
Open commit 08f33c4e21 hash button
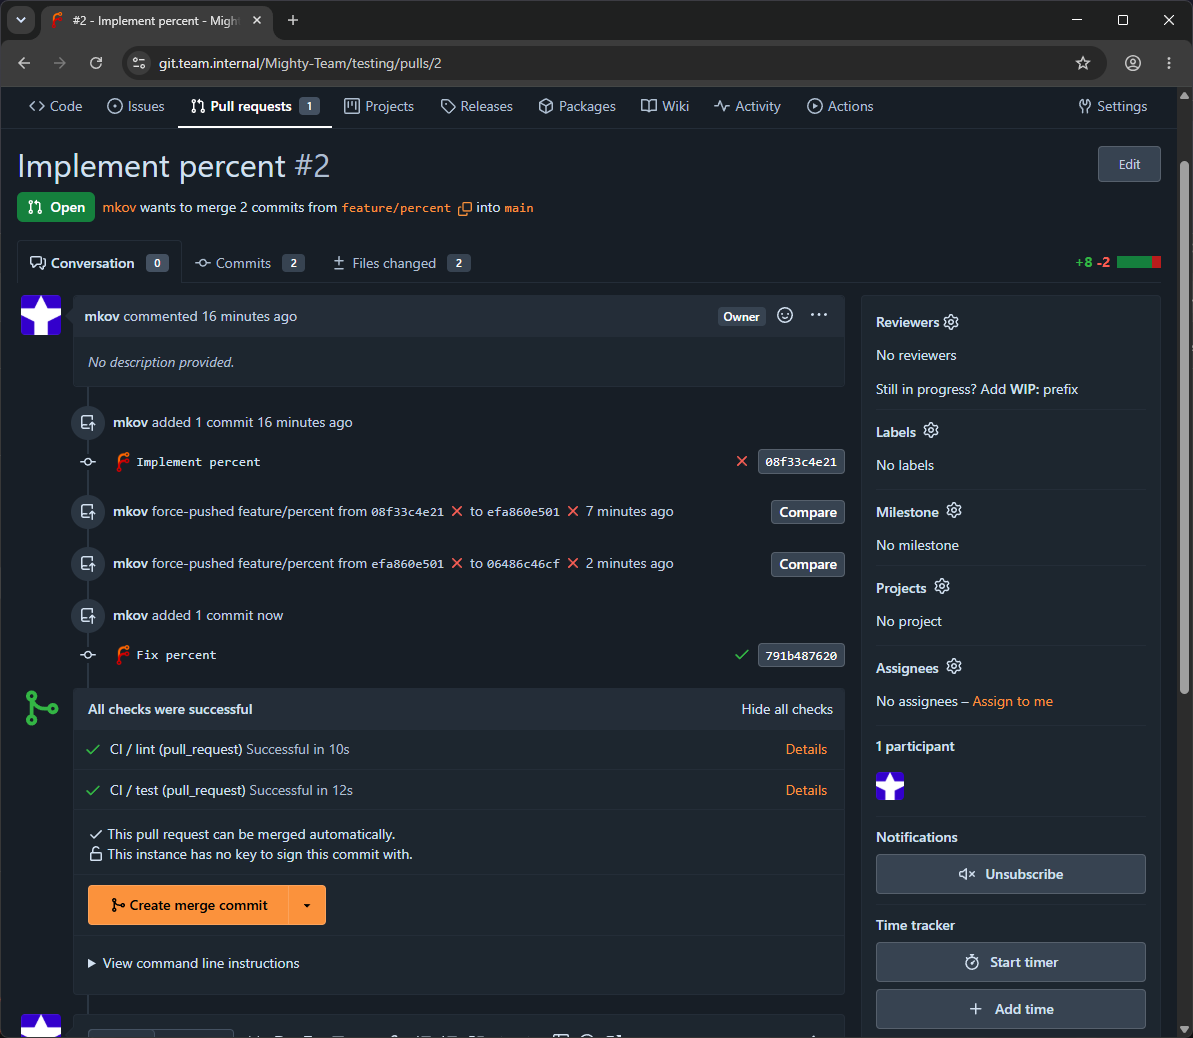pos(800,461)
